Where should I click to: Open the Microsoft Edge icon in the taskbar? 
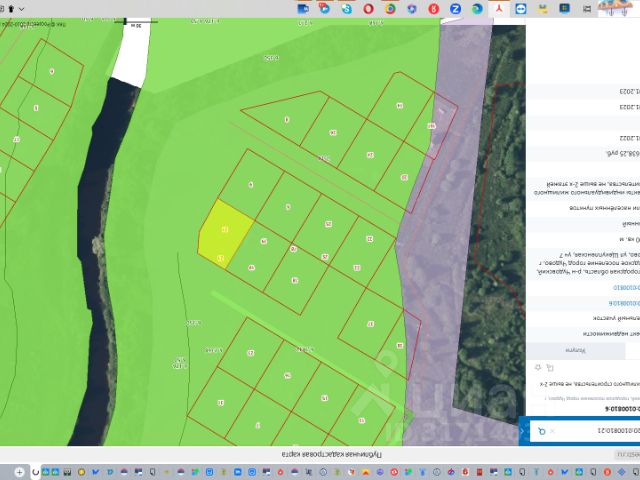point(477,9)
